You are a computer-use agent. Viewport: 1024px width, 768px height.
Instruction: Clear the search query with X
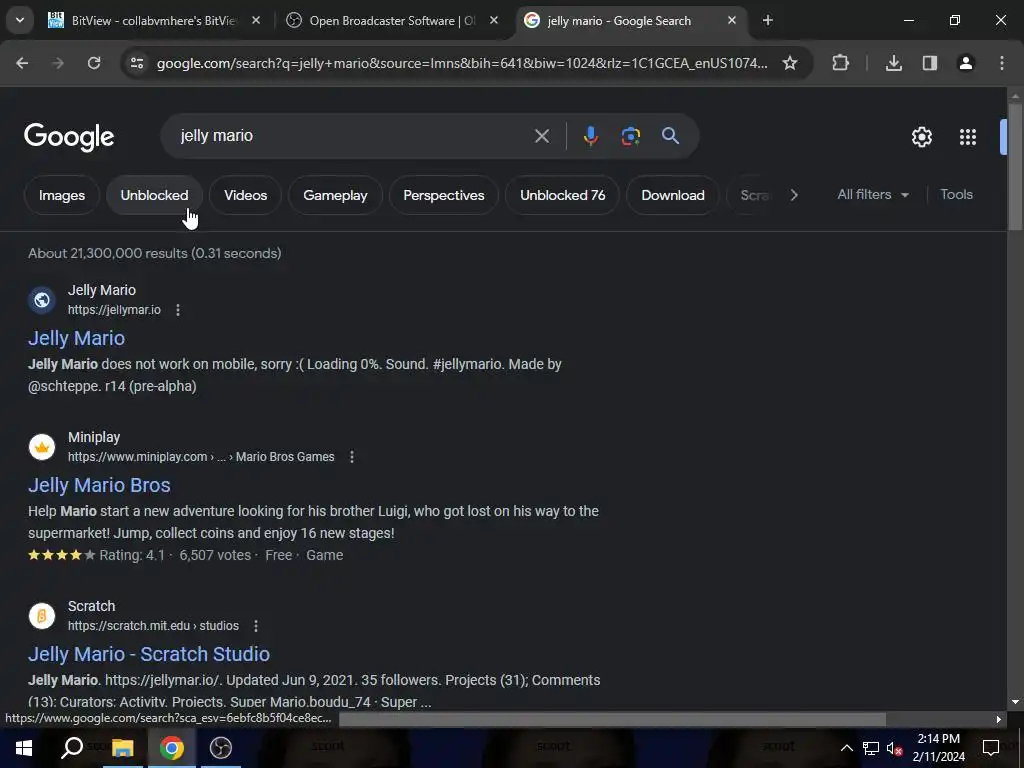(542, 136)
